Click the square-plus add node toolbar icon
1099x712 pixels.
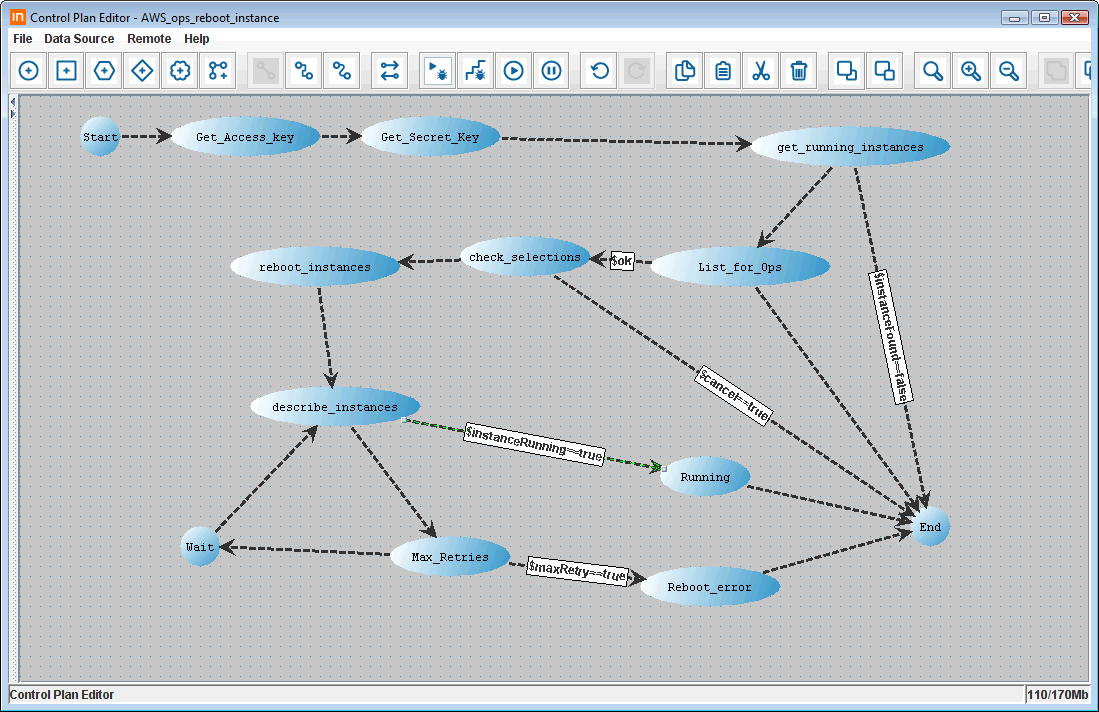67,71
